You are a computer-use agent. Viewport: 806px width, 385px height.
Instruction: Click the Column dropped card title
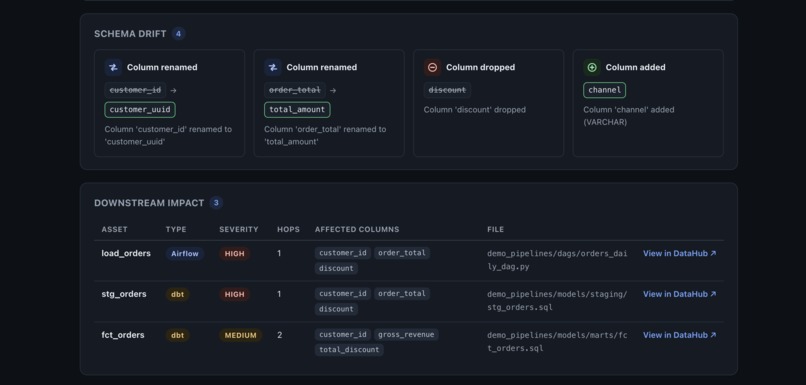click(480, 67)
